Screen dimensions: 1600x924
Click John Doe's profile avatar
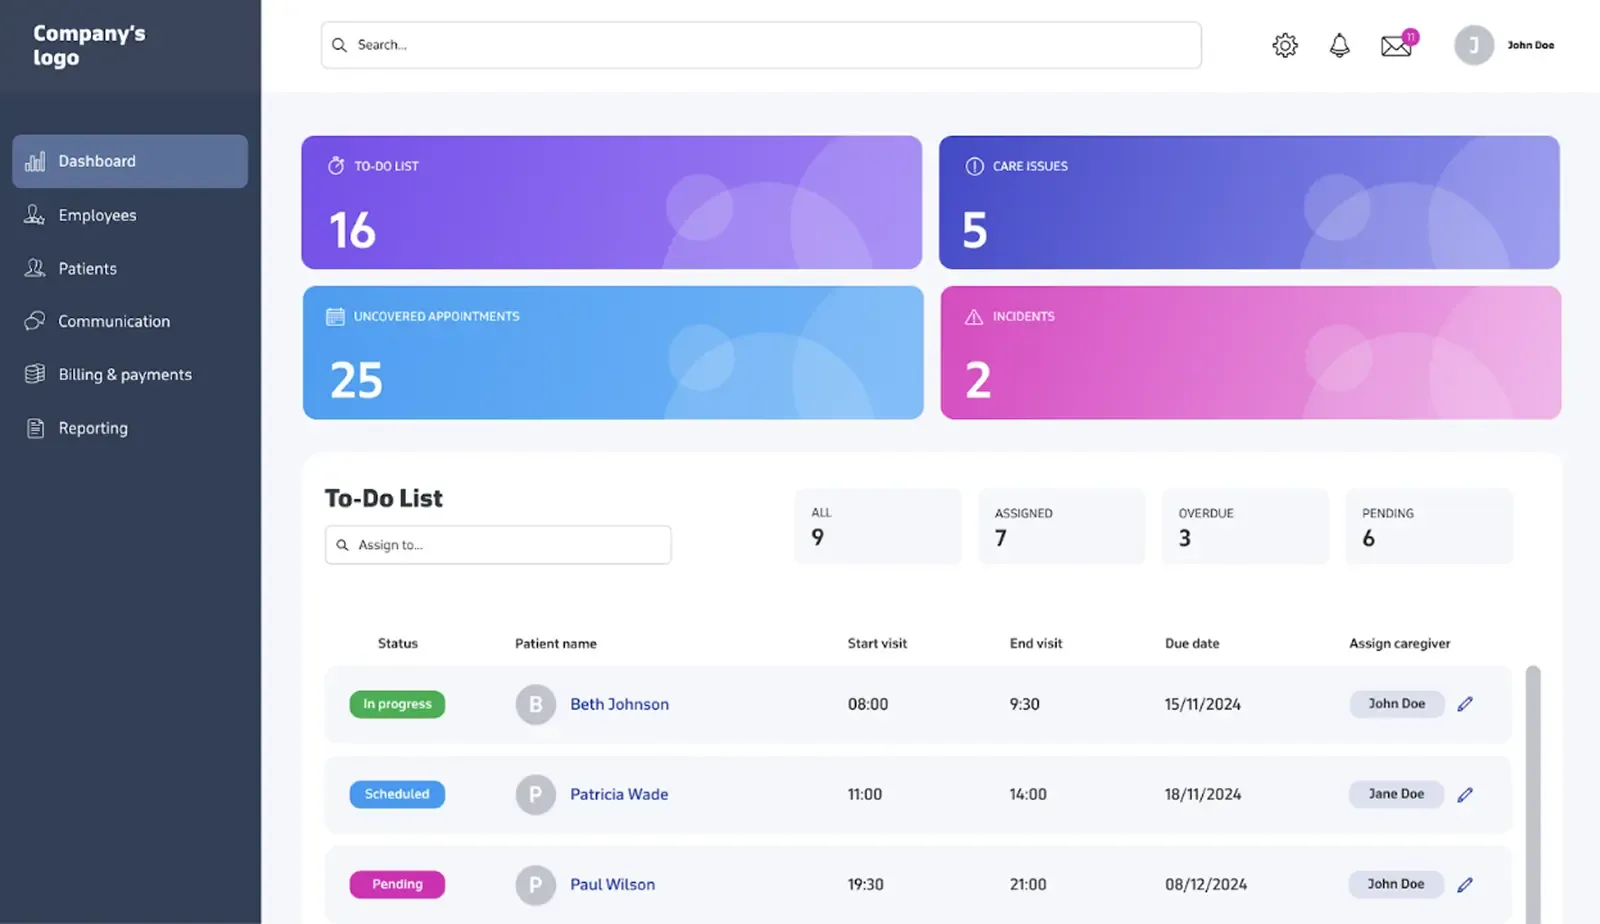[1473, 45]
